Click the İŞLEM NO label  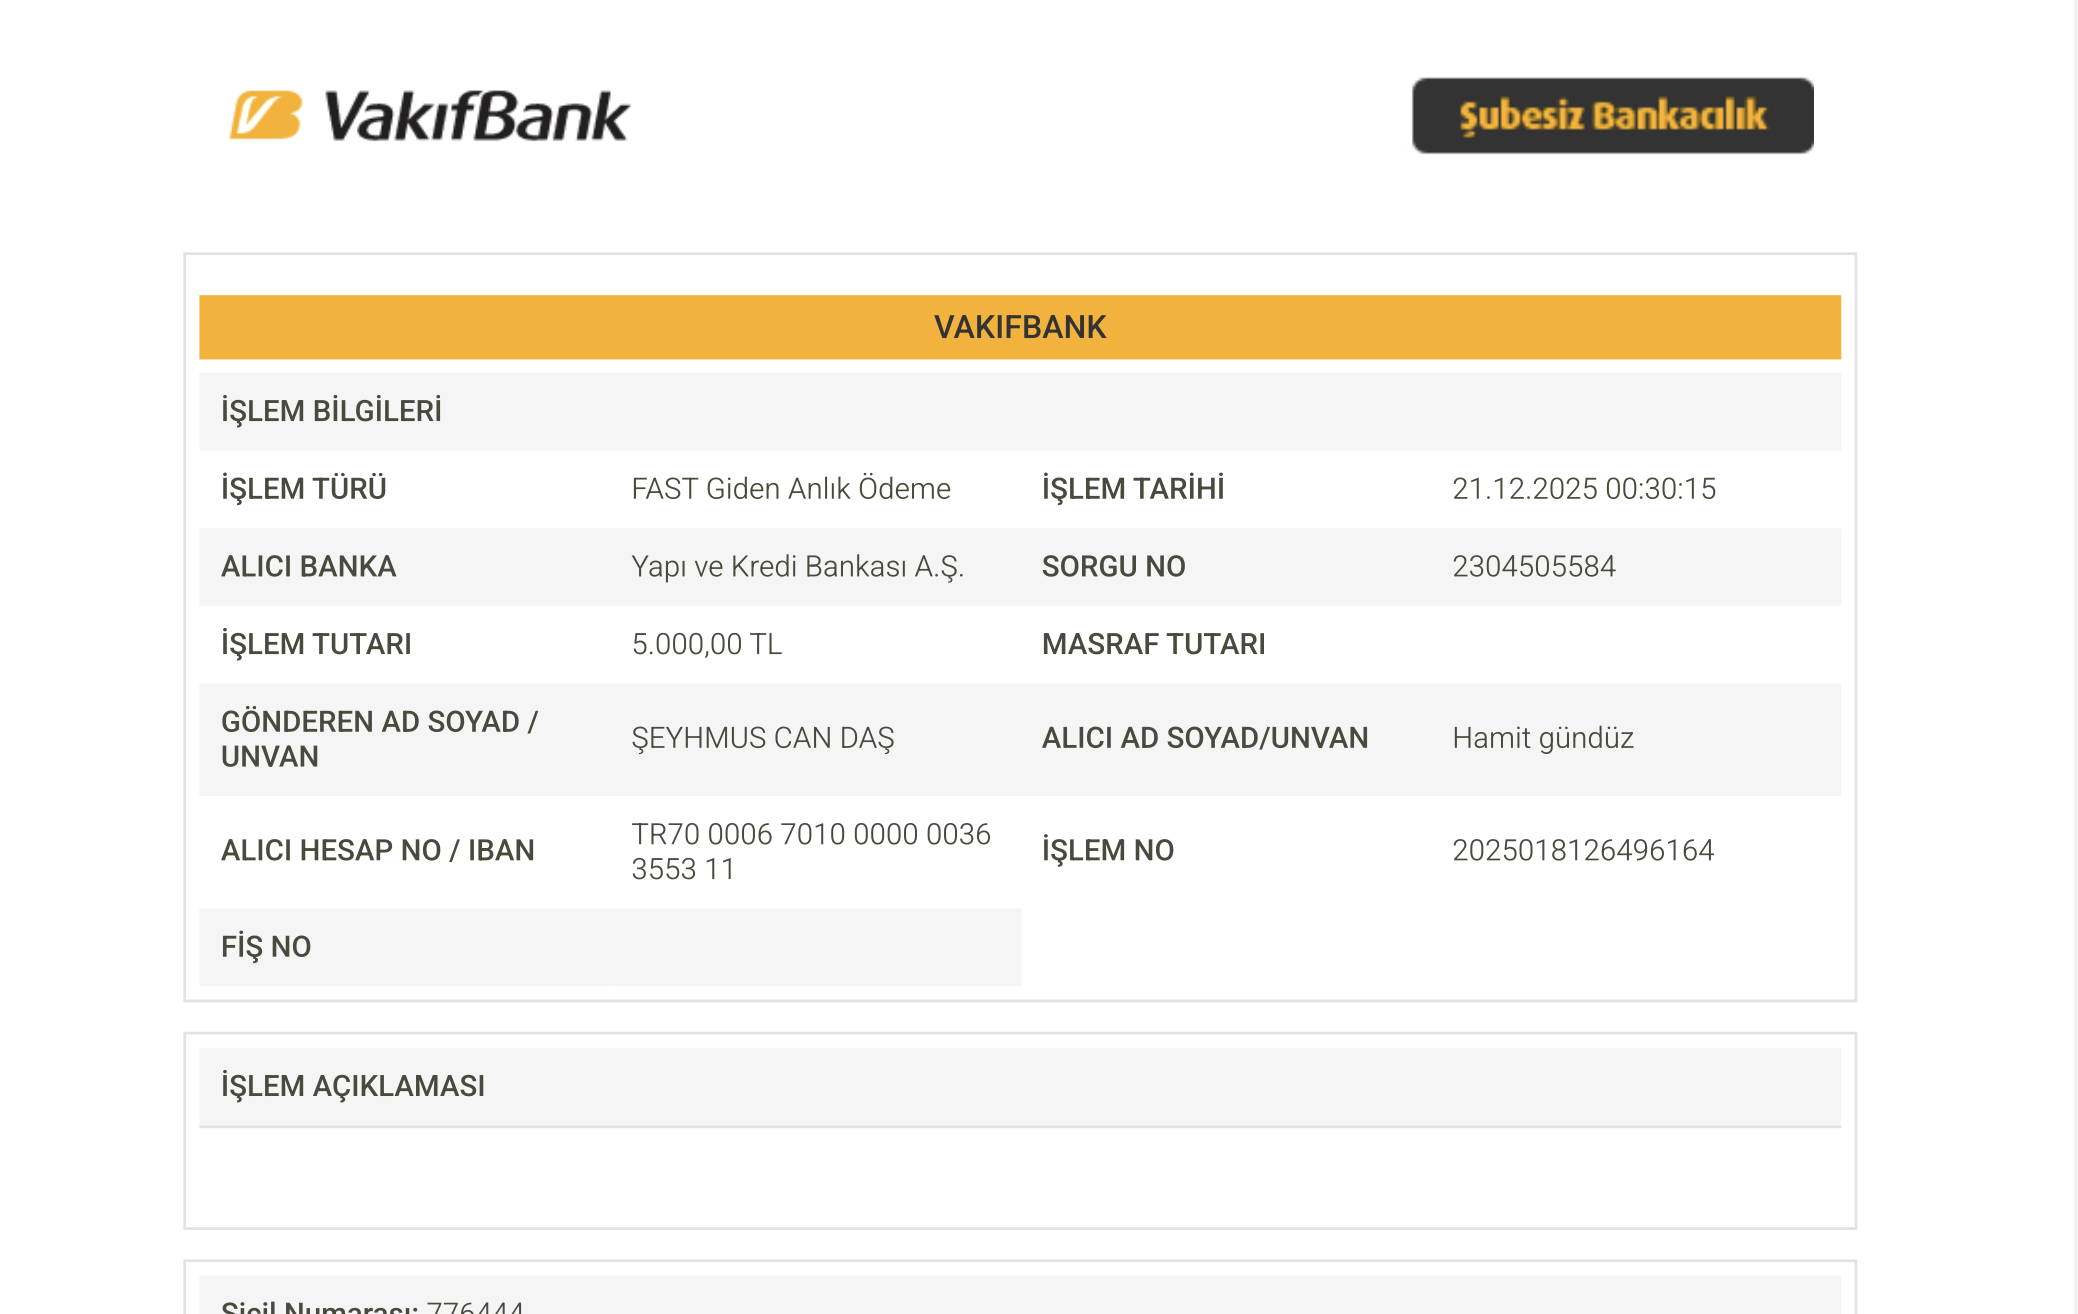point(1108,851)
